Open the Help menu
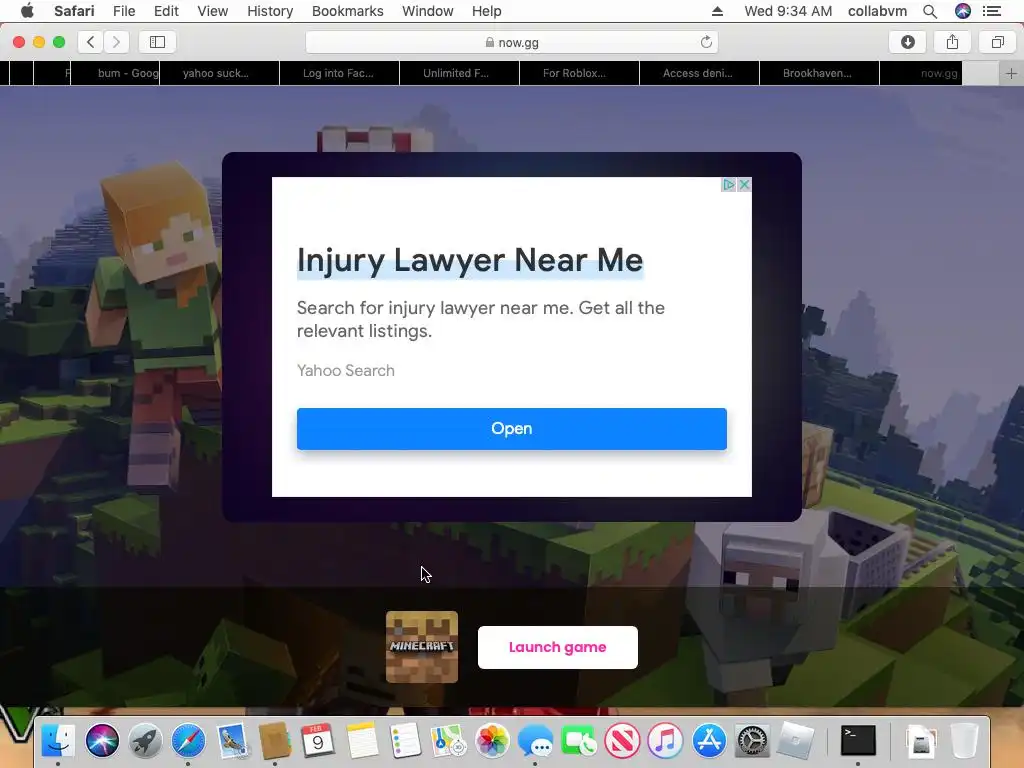 (x=487, y=11)
